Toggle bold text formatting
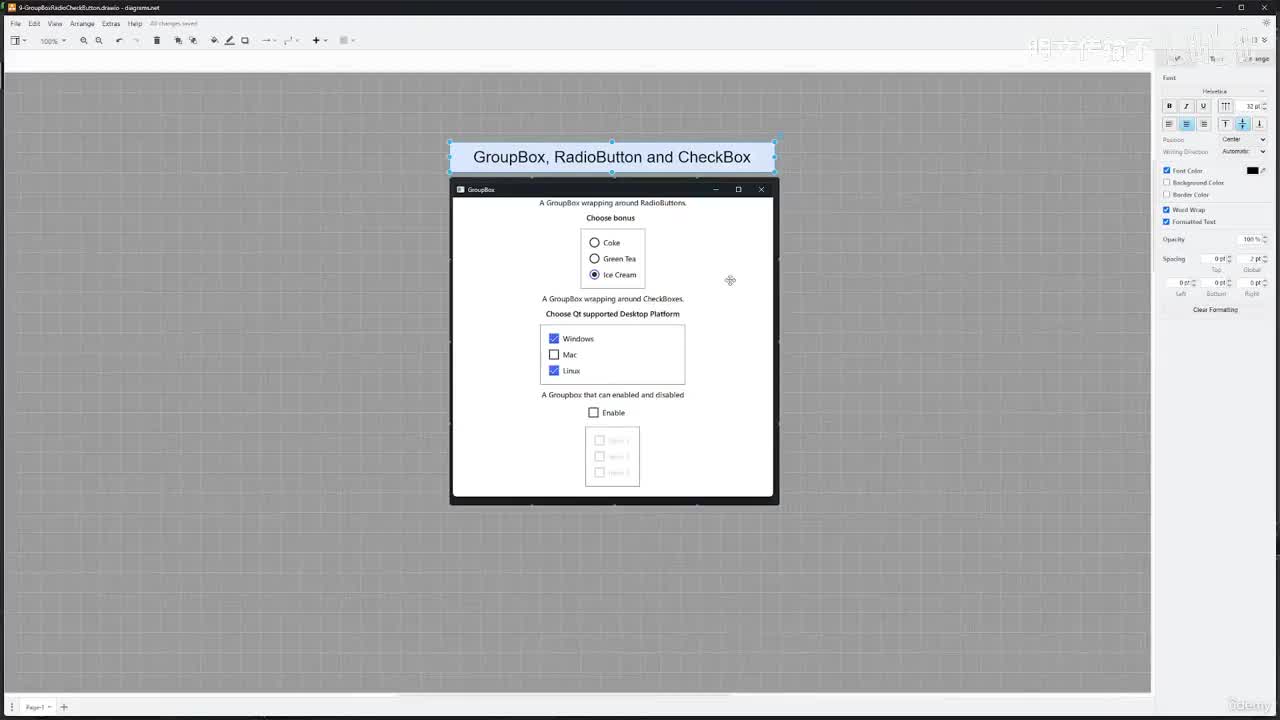1280x720 pixels. click(x=1169, y=106)
